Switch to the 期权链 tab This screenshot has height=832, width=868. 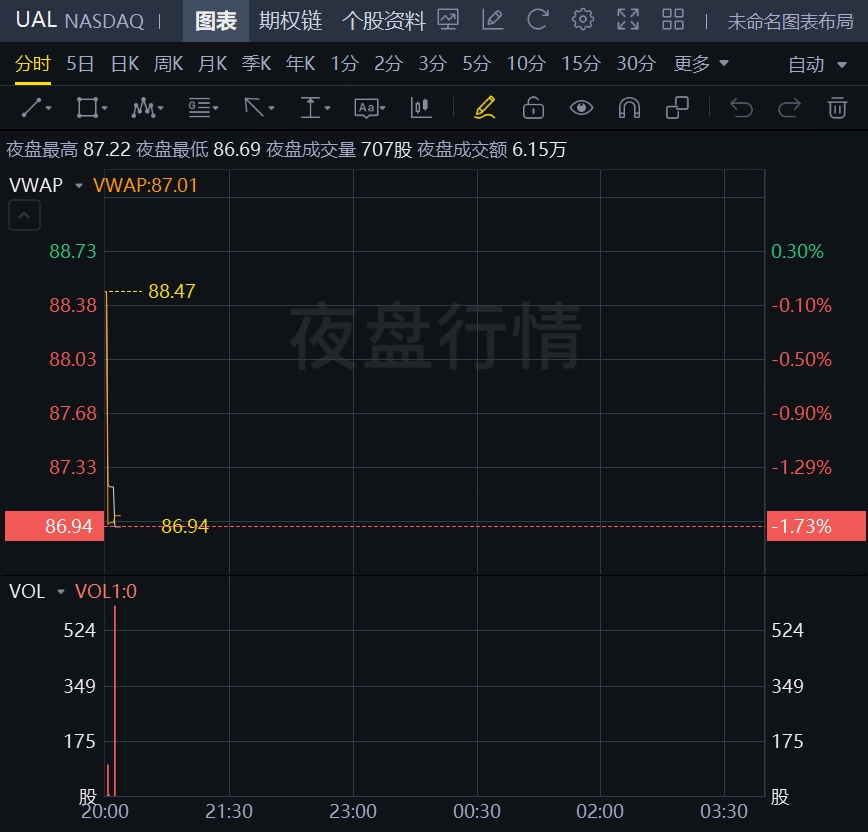(290, 20)
